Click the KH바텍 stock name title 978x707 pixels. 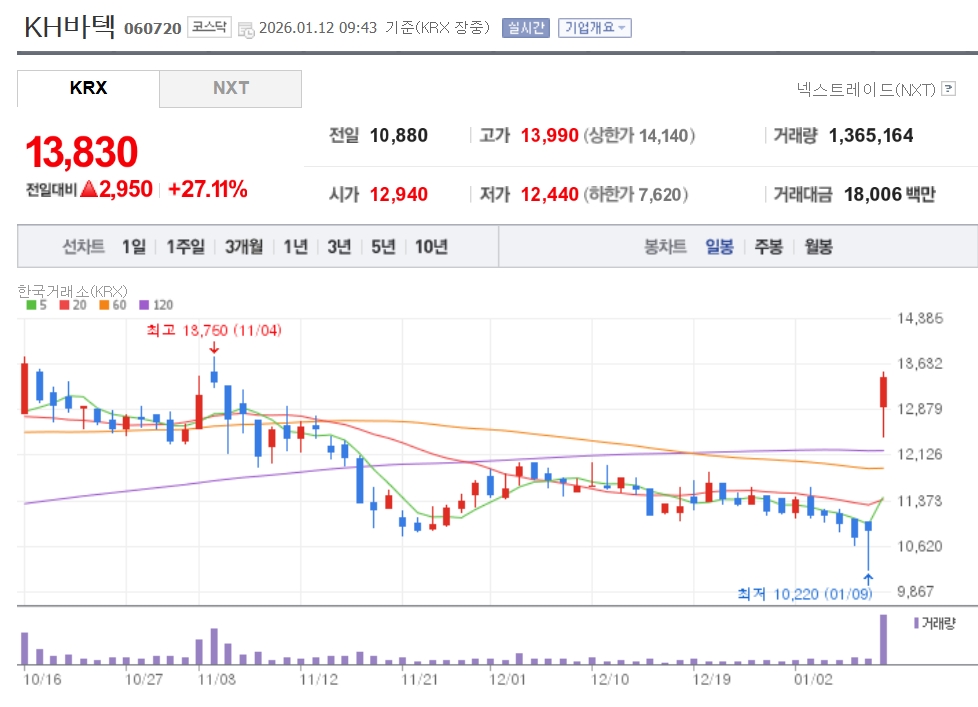(69, 27)
